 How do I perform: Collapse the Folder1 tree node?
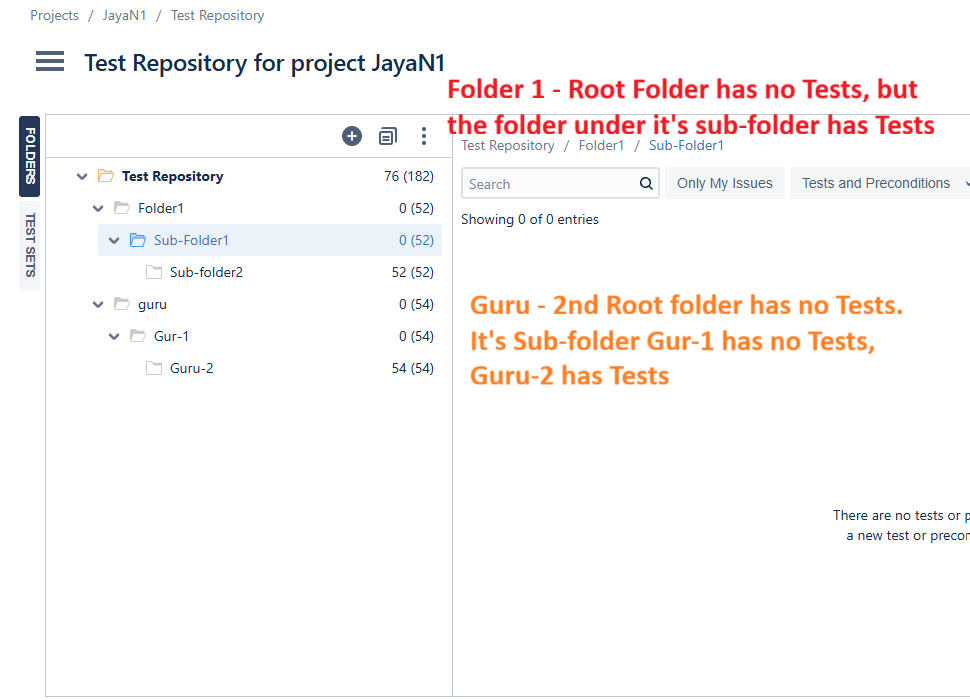click(x=98, y=209)
